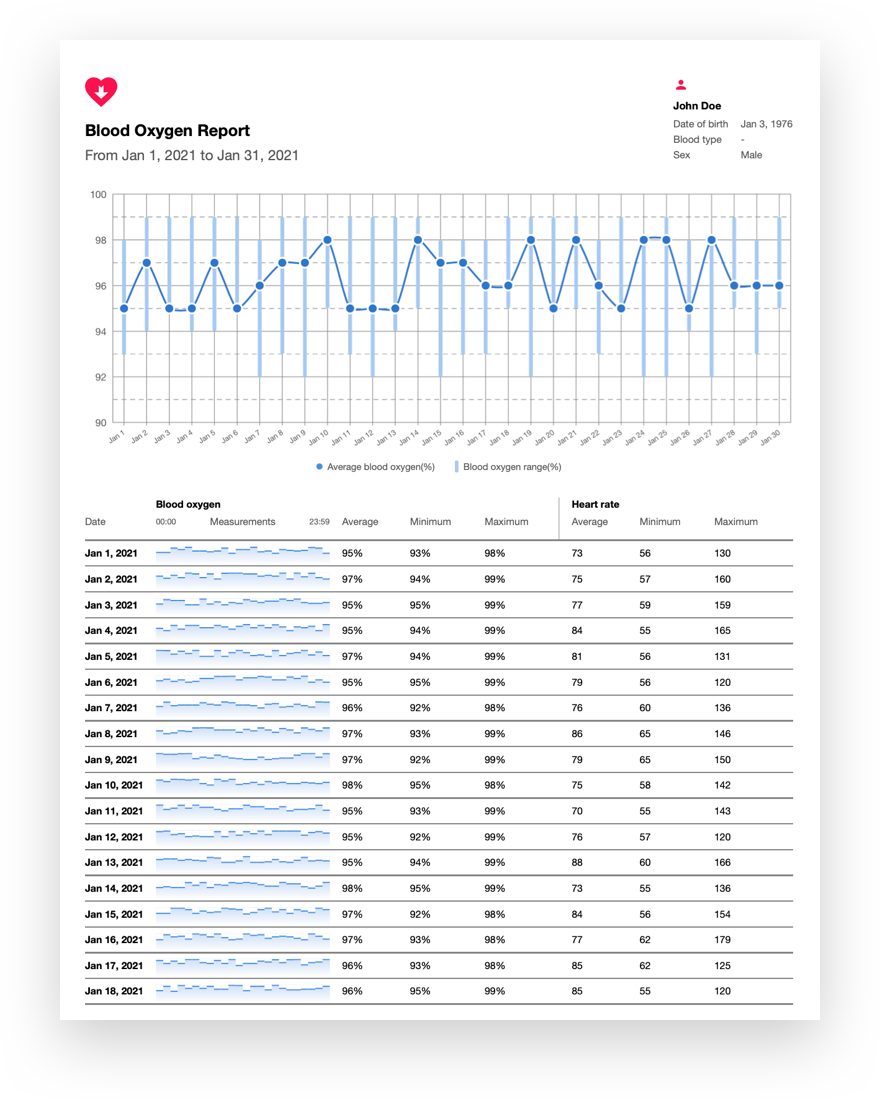Screen dimensions: 880x1100
Task: Select the Jan 1, 2021 row date
Action: point(111,553)
